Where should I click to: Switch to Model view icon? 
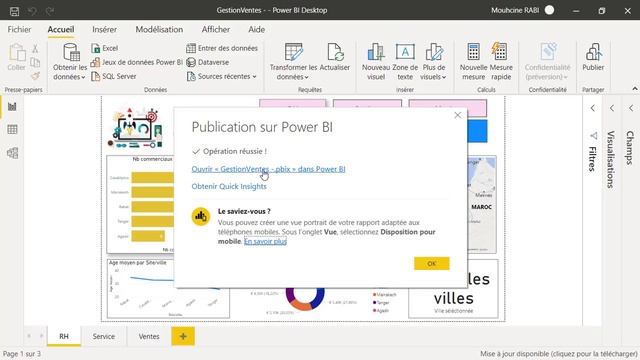tap(12, 153)
